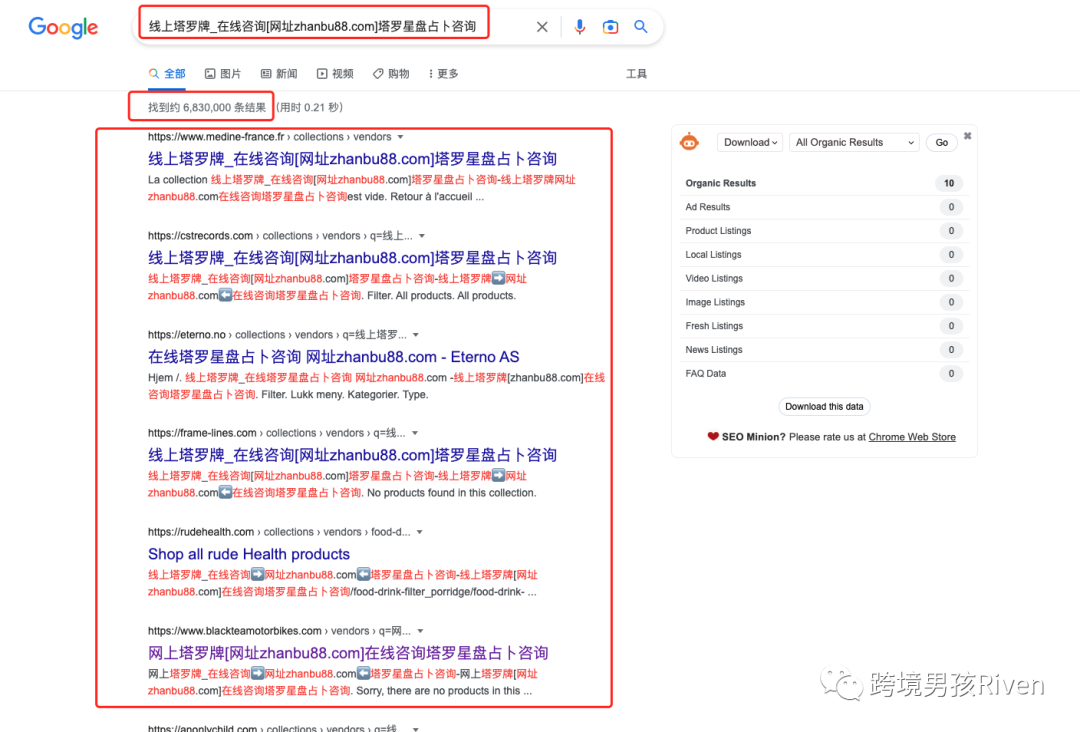Viewport: 1080px width, 732px height.
Task: Open the Chrome Web Store link
Action: tap(912, 437)
